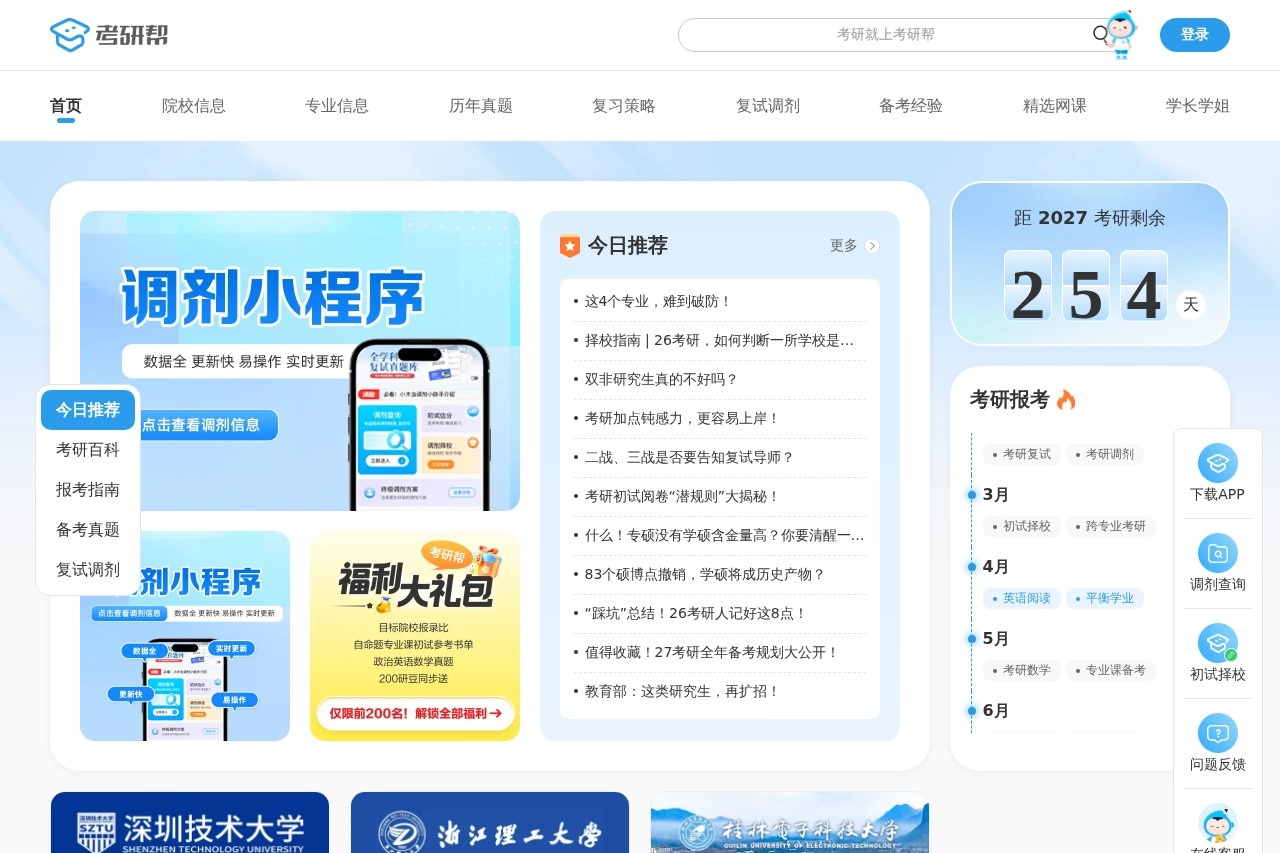
Task: Click the circular arrow next to 更多
Action: click(872, 246)
